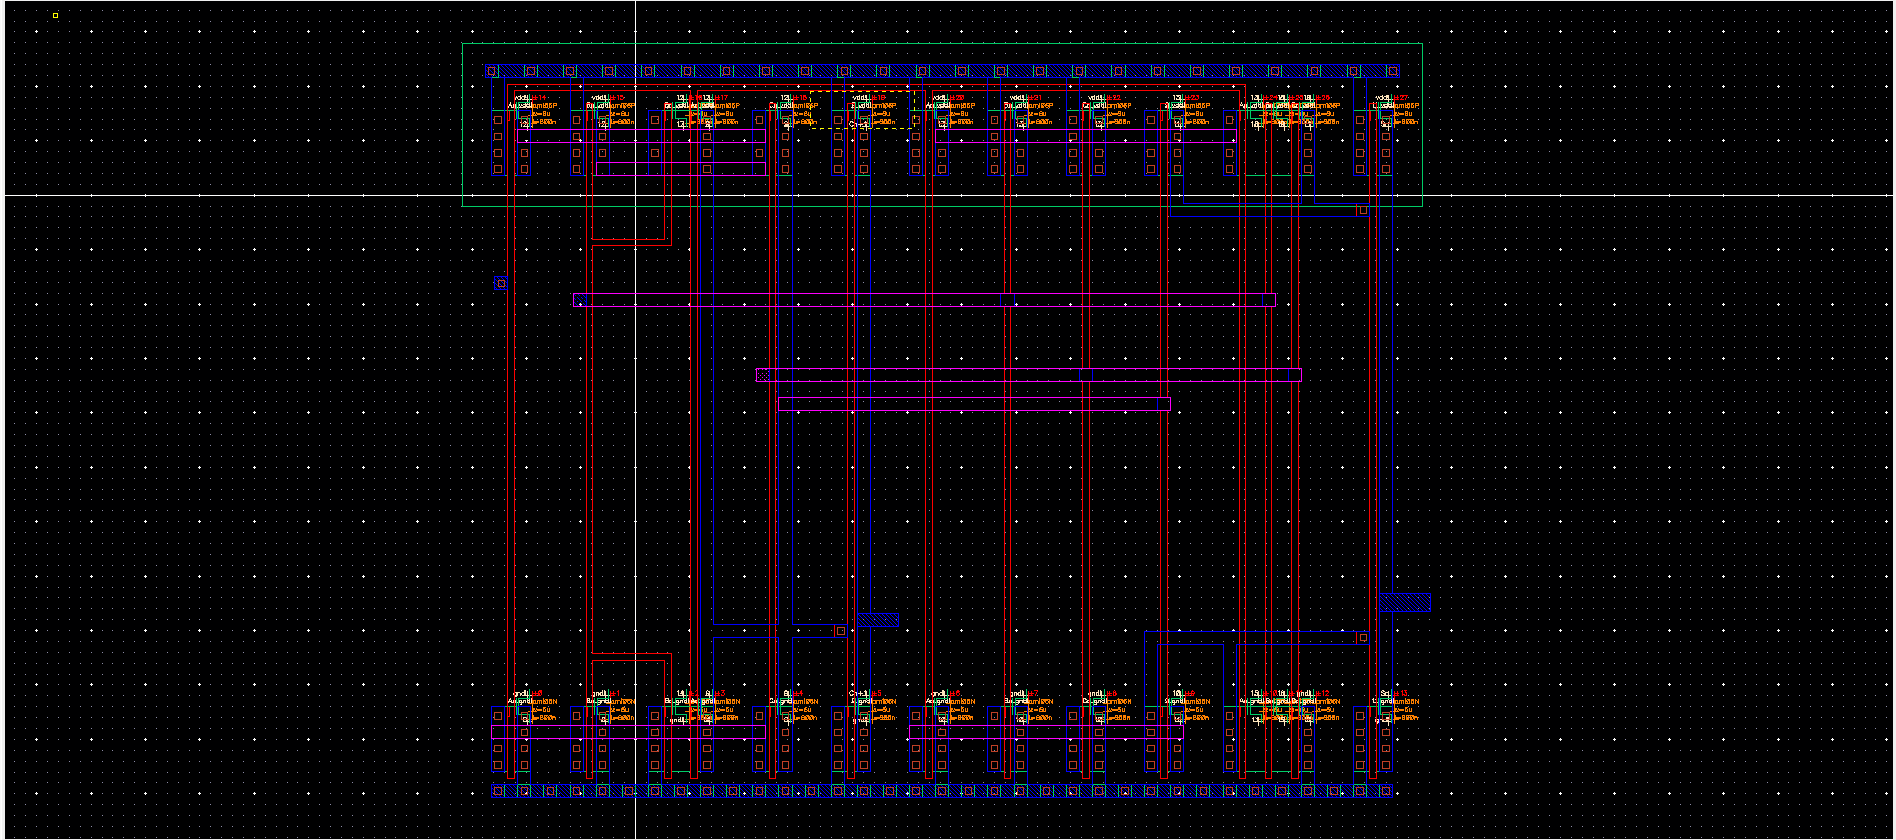1896x840 pixels.
Task: Click instance label I#23 in PMOS row
Action: pos(1192,98)
